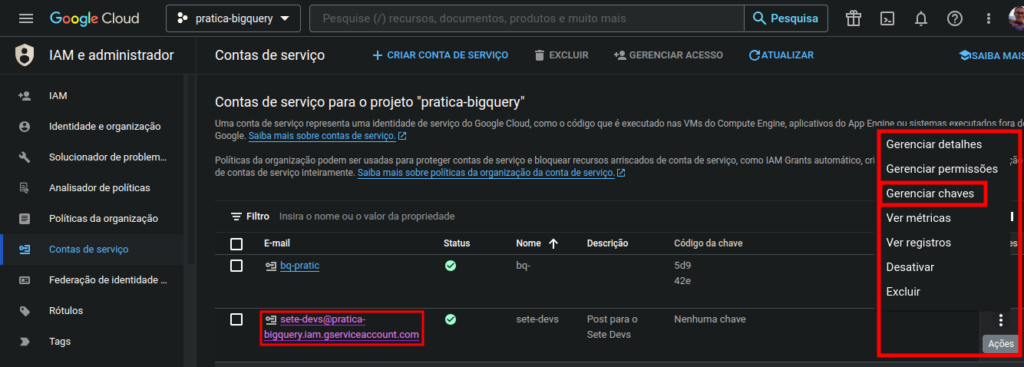Select Desativar from the menu
Viewport: 1024px width, 367px height.
coord(910,267)
